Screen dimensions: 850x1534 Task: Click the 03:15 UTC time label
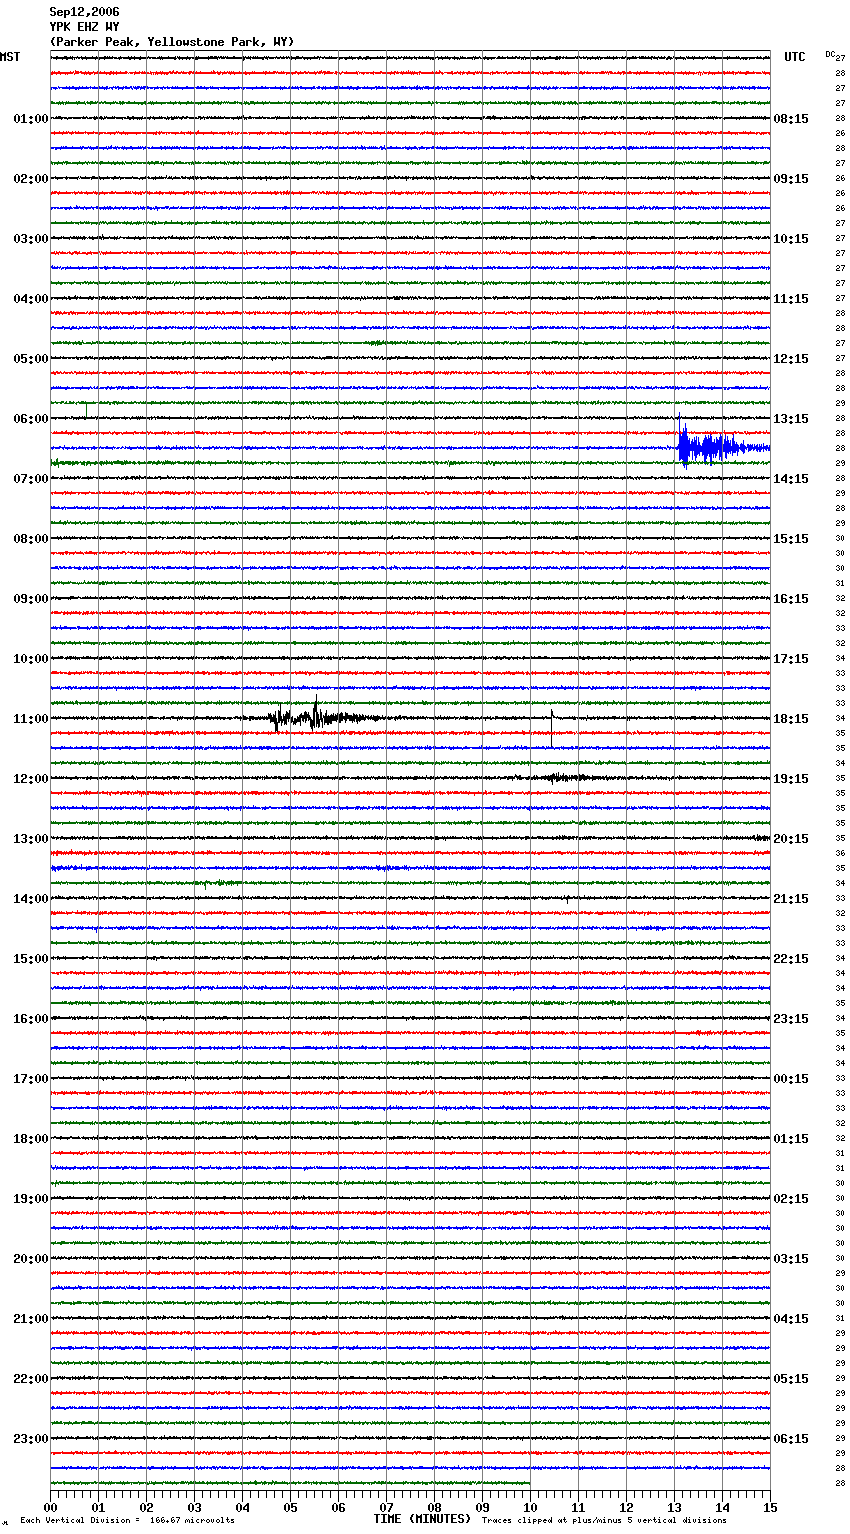point(791,1259)
